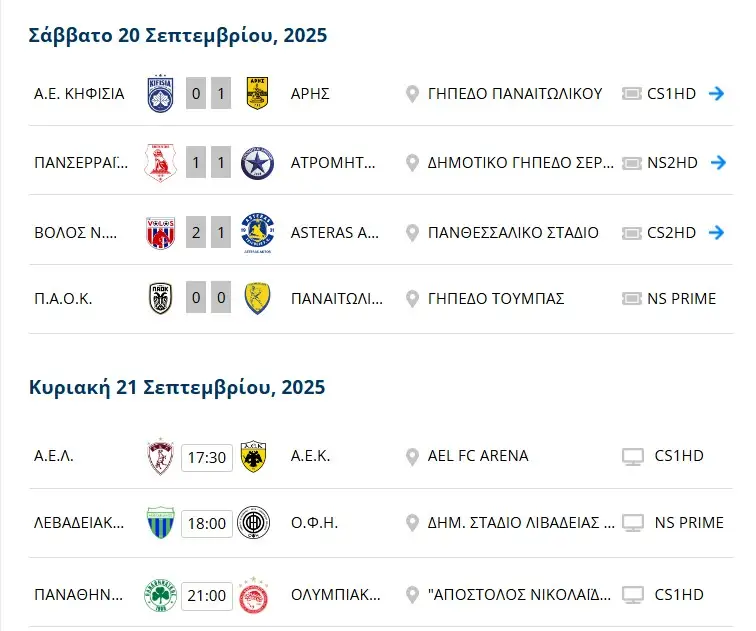The width and height of the screenshot is (756, 631).
Task: Click the Aris yellow team crest
Action: point(258,94)
